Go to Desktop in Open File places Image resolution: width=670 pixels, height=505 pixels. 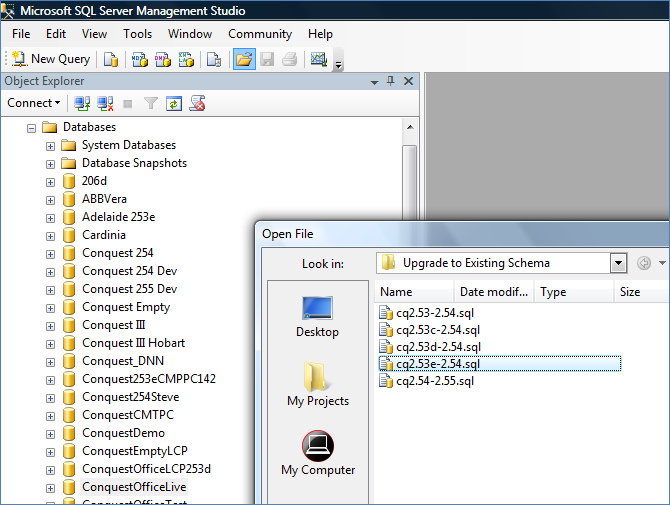(x=317, y=317)
